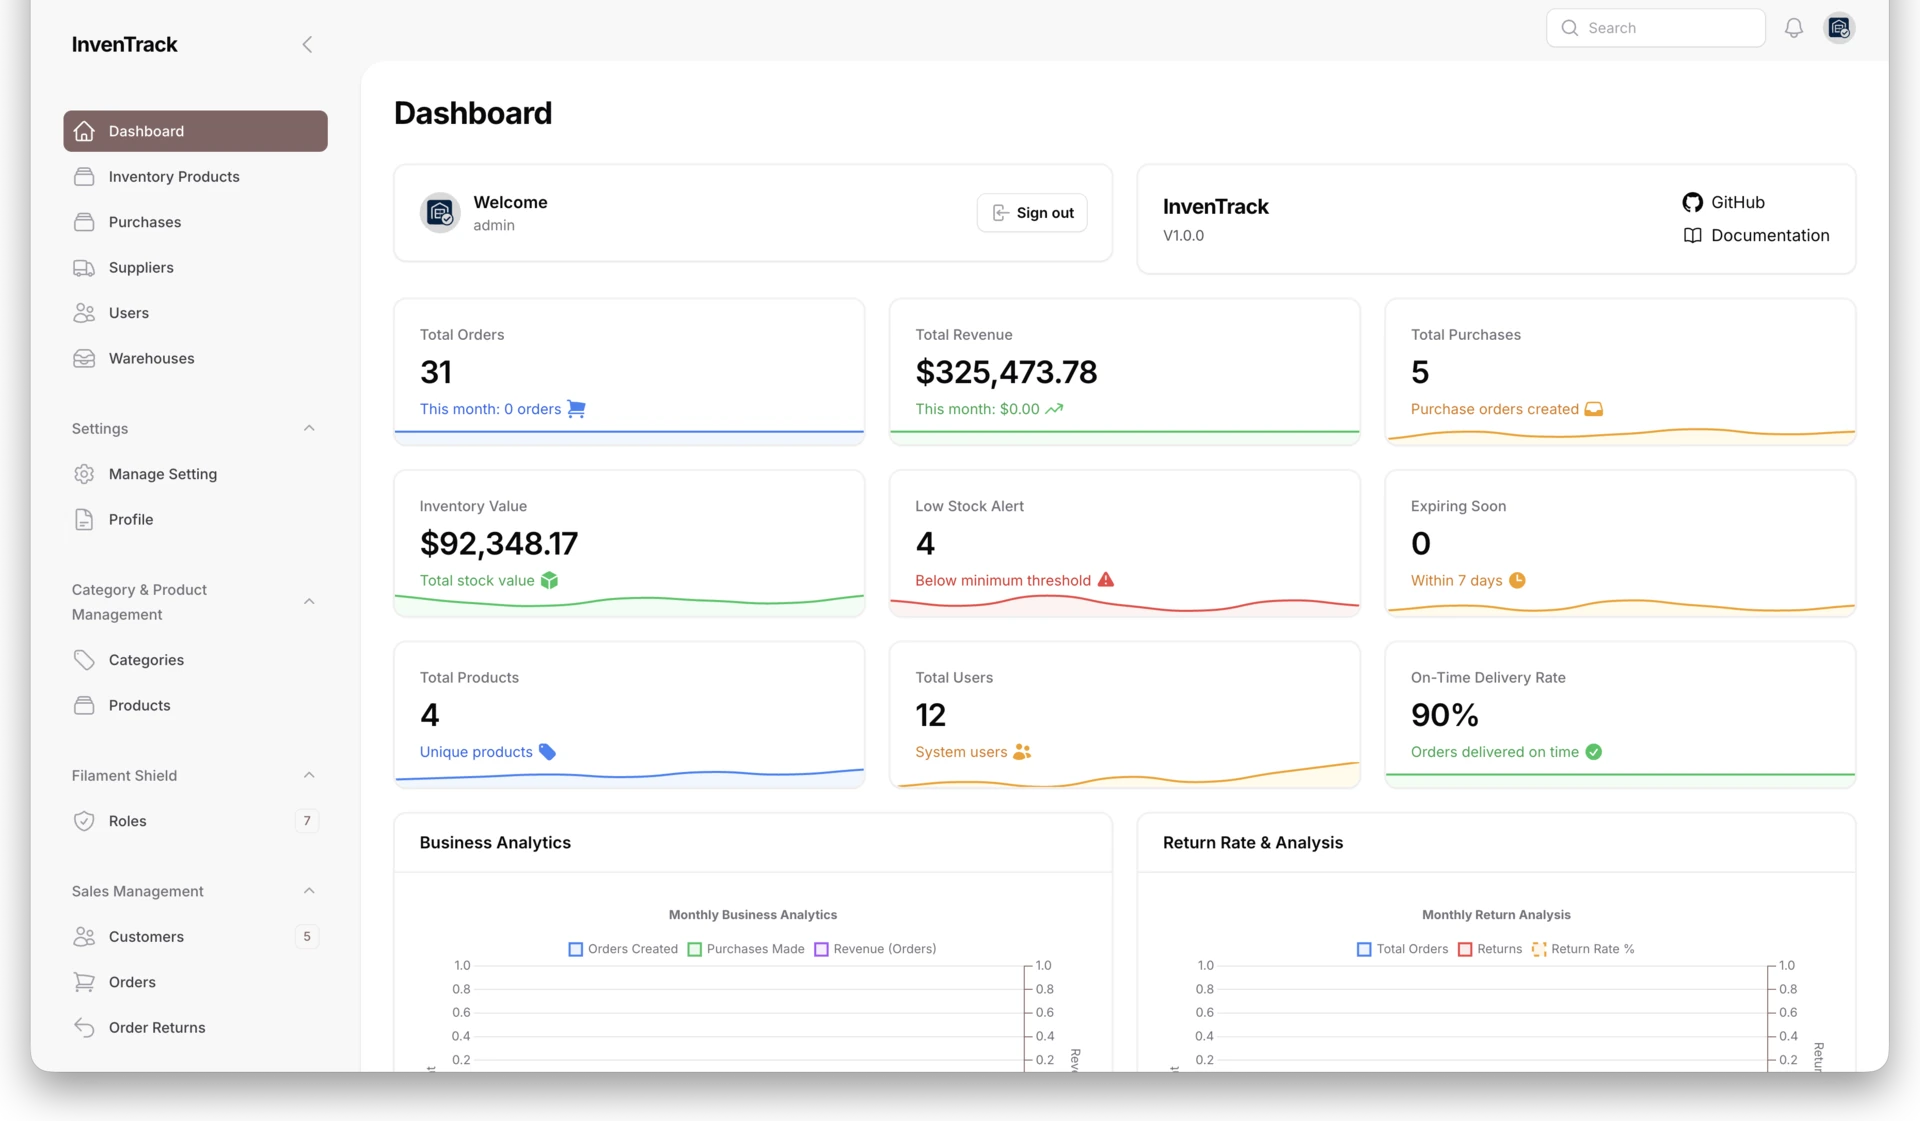Click the green box icon in Inventory Value
The image size is (1920, 1121).
tap(549, 581)
